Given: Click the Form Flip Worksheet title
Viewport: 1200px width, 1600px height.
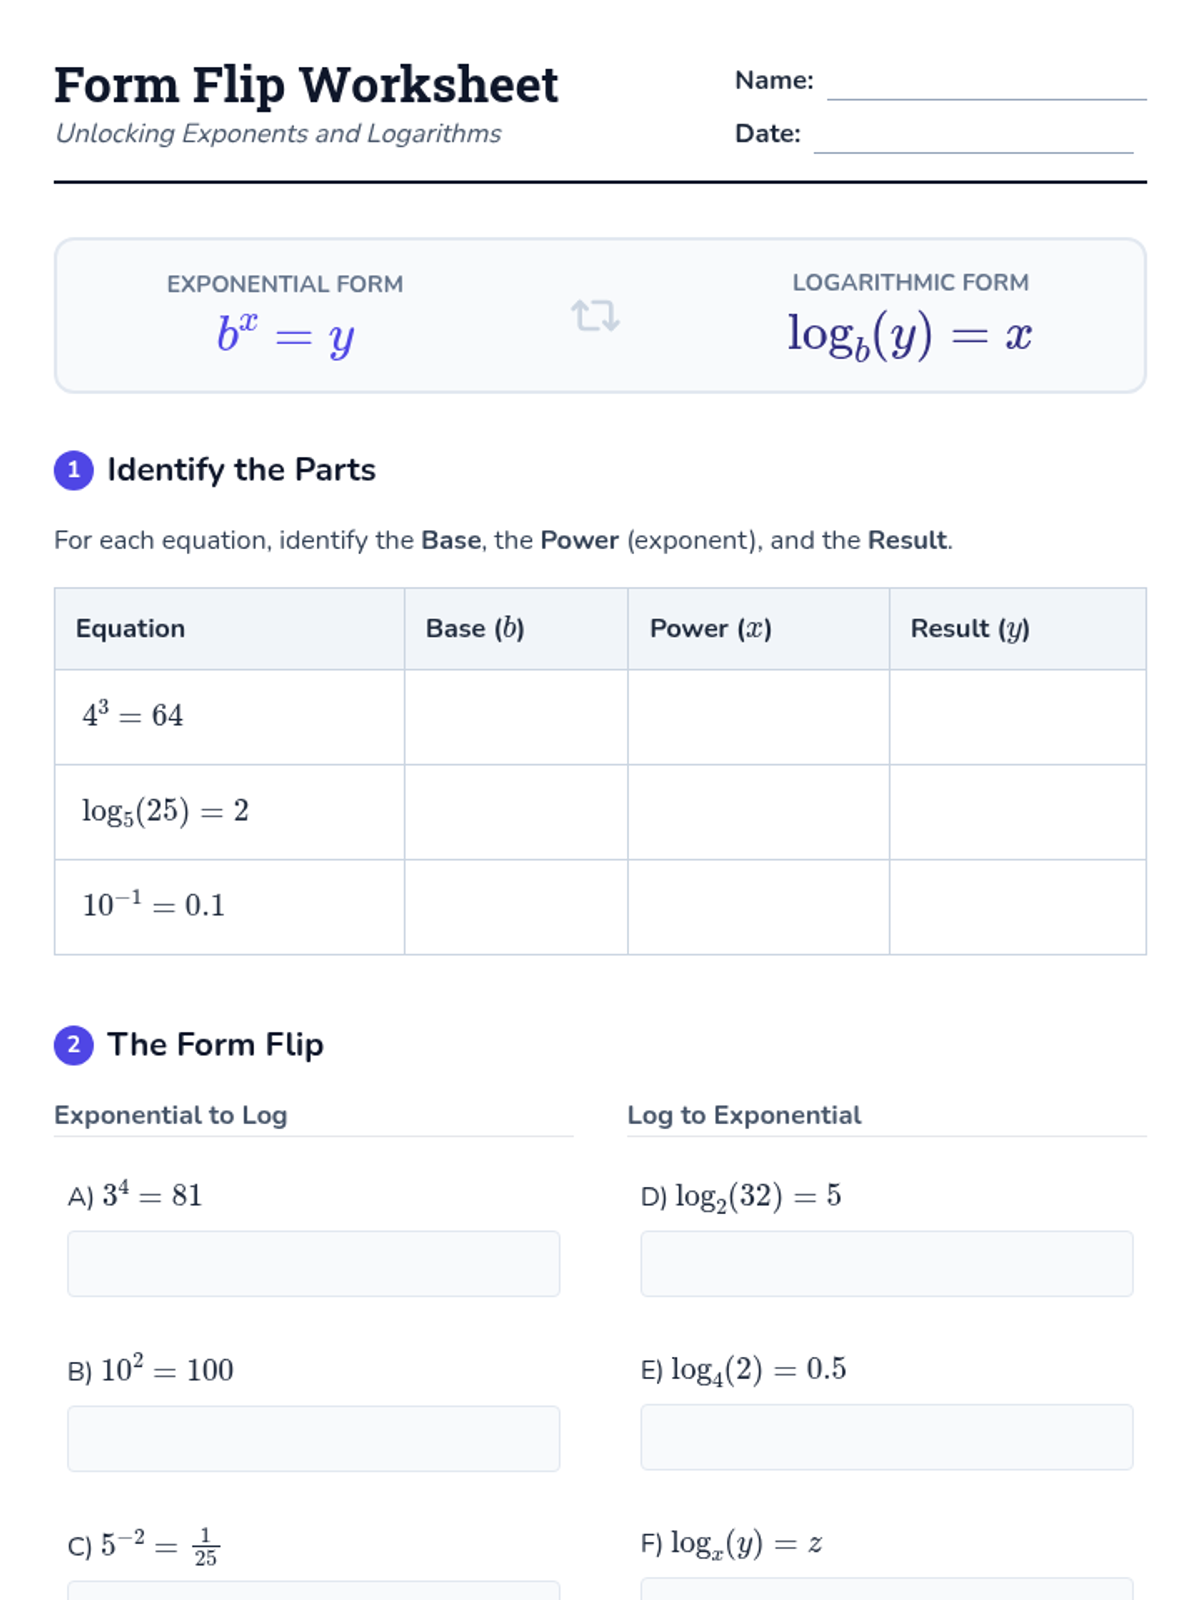Looking at the screenshot, I should pos(306,85).
